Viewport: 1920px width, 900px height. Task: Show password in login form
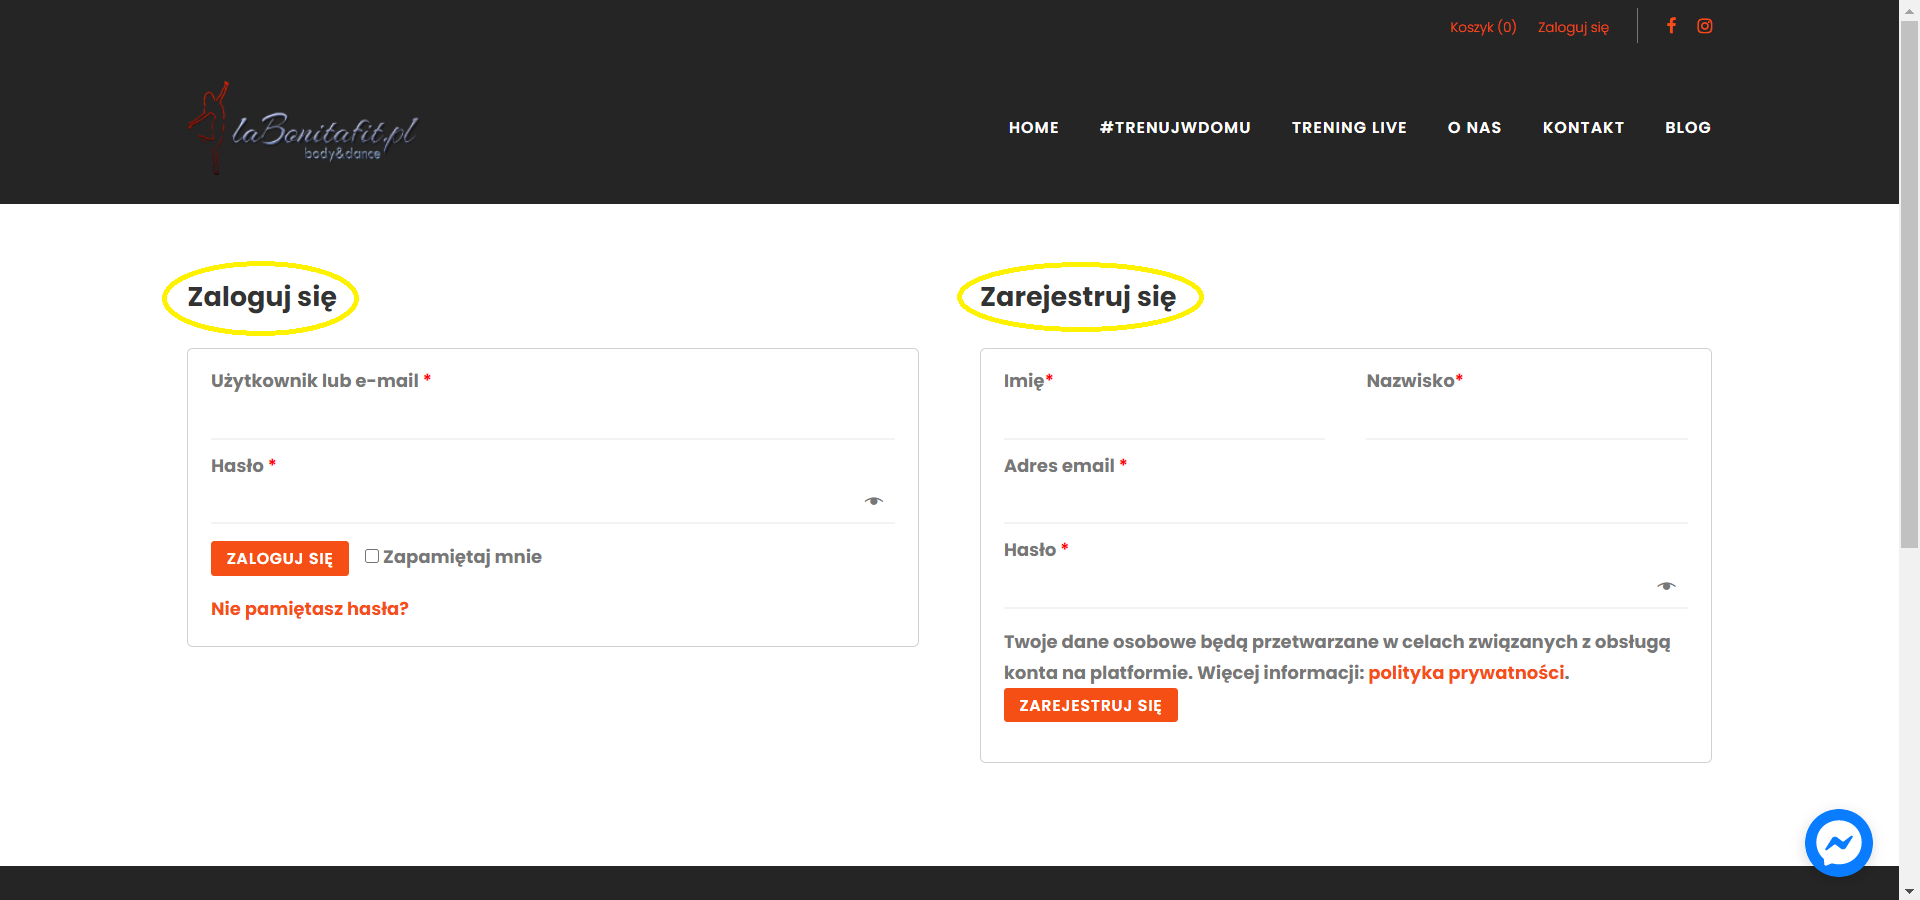tap(874, 501)
